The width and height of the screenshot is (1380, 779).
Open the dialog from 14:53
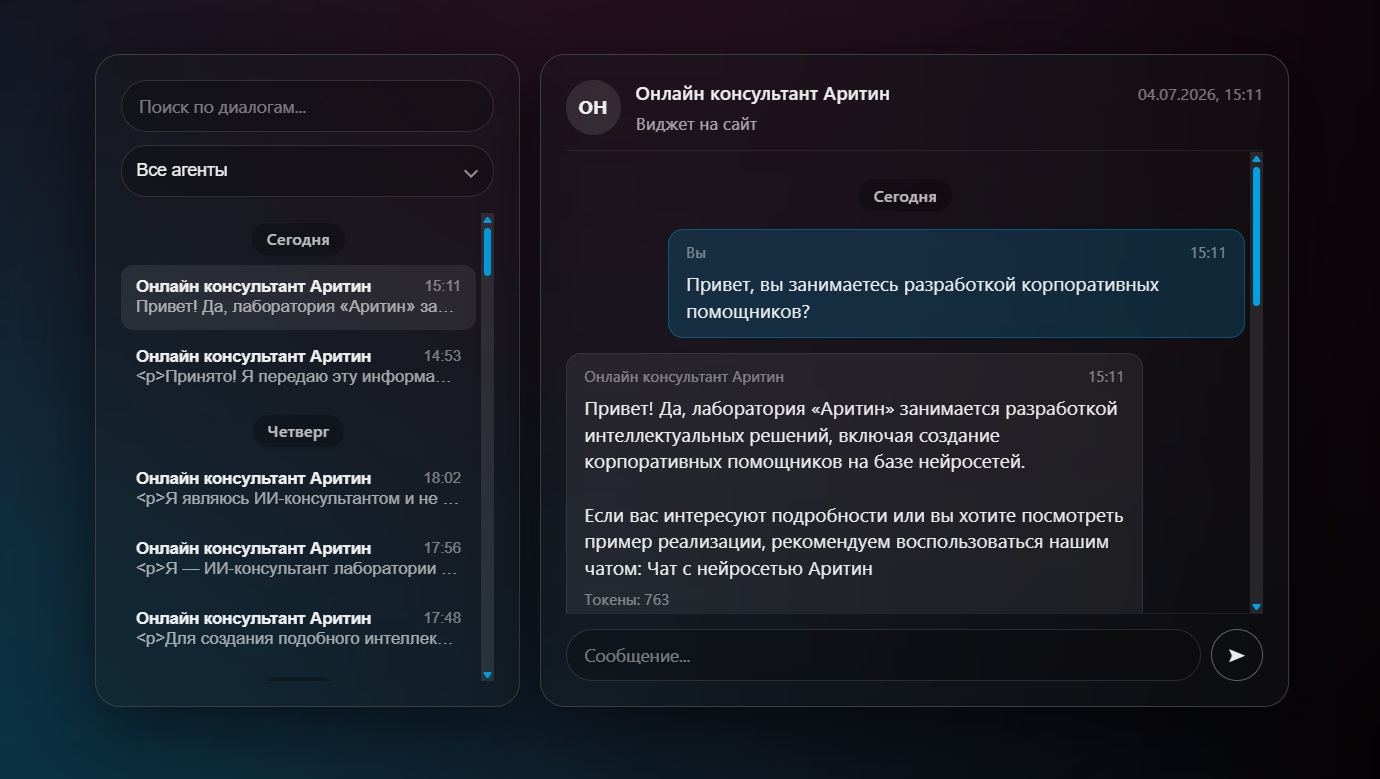(298, 367)
